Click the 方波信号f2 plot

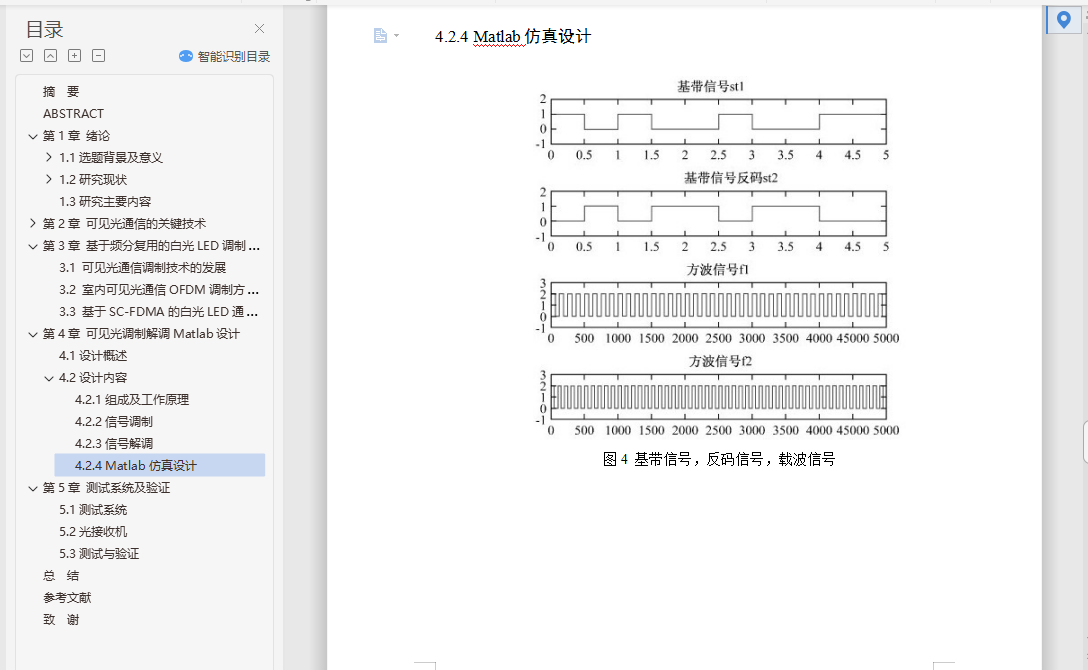pos(719,397)
